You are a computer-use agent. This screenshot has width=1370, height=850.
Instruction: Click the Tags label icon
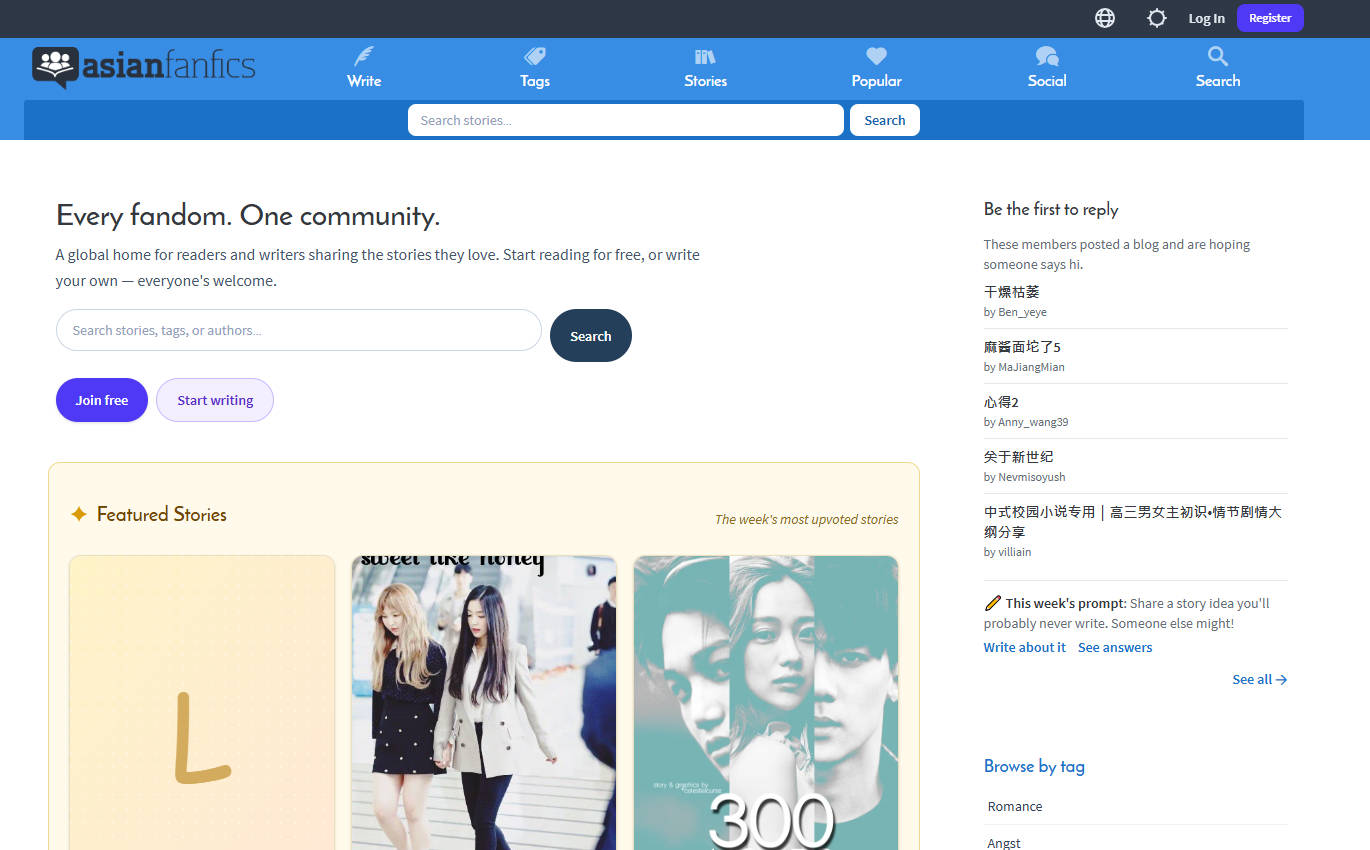click(535, 56)
